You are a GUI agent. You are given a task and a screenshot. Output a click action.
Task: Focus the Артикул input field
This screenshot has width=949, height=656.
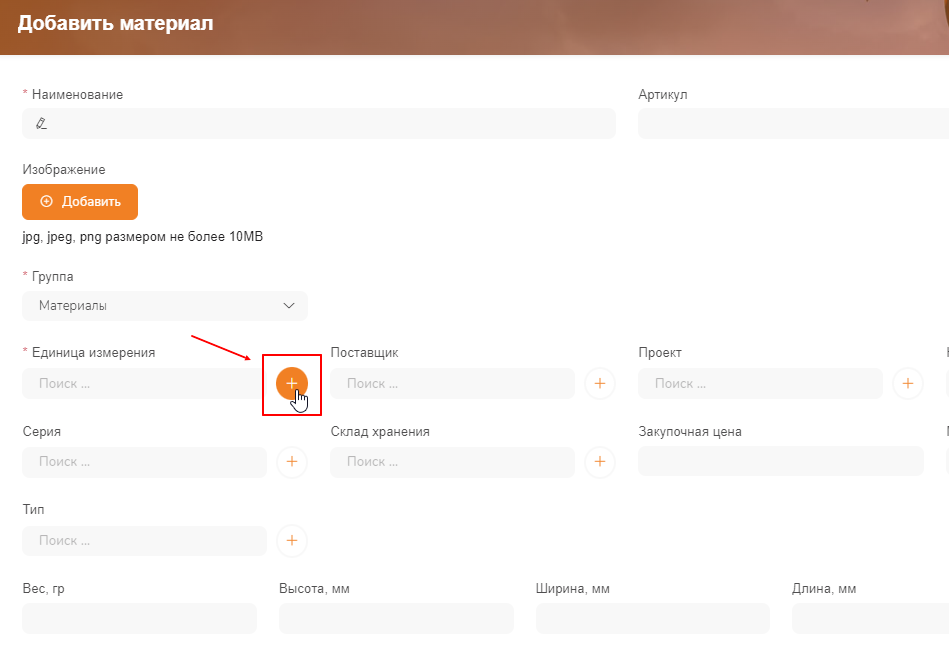coord(793,123)
